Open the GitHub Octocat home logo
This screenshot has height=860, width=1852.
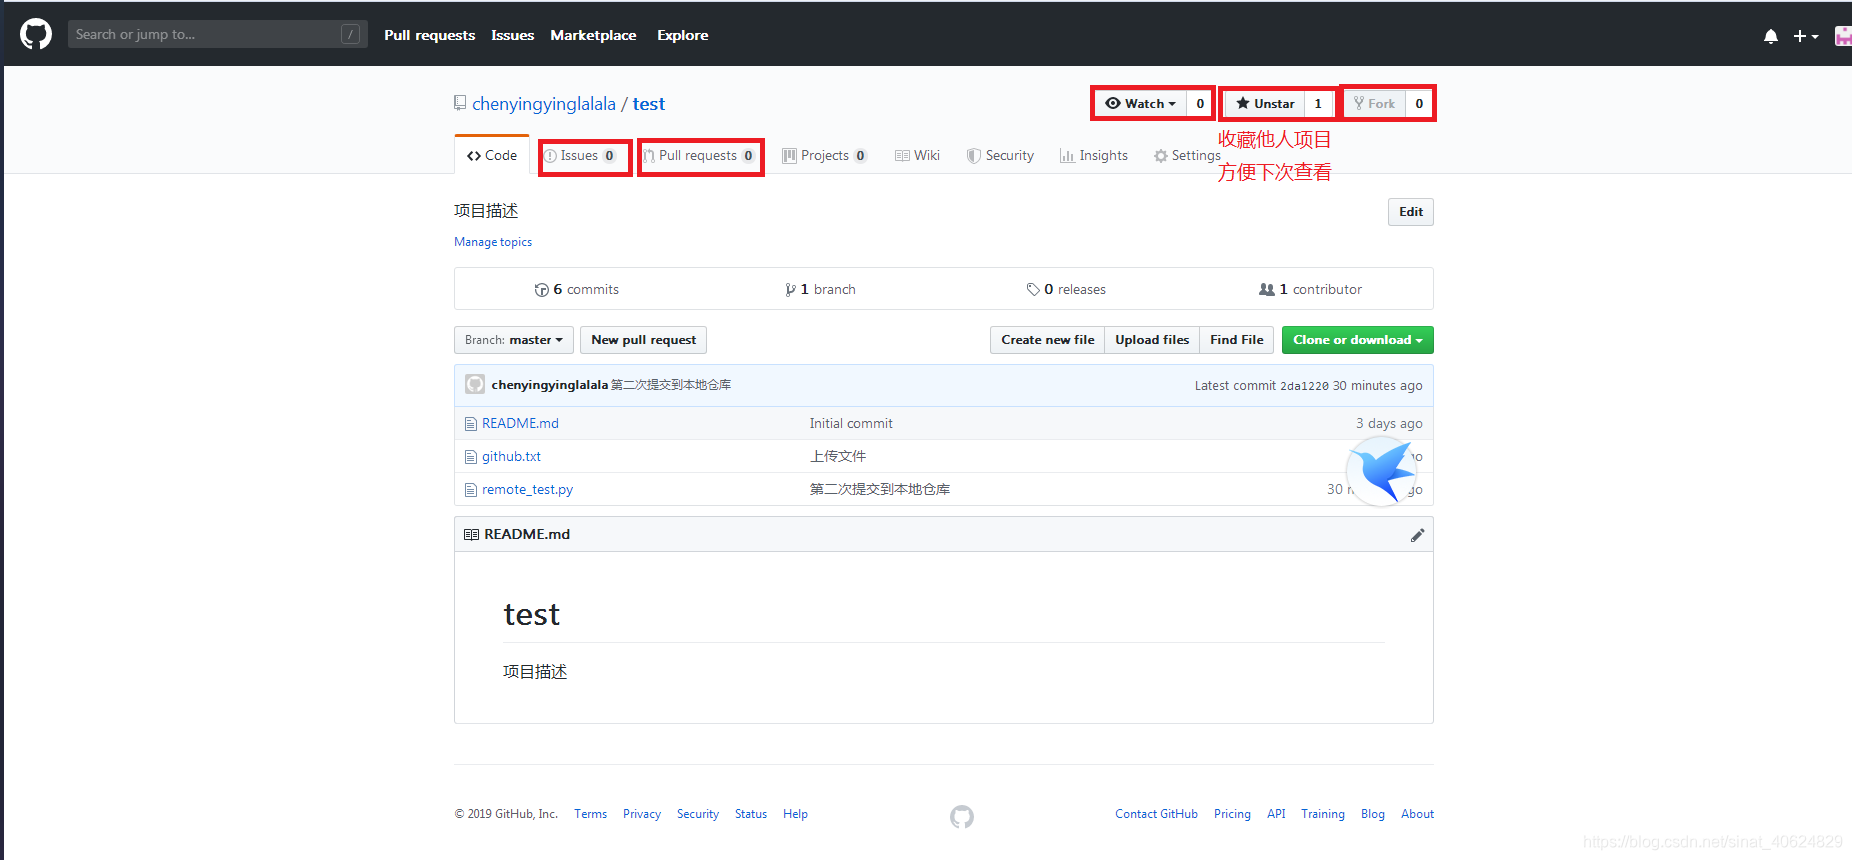tap(36, 35)
